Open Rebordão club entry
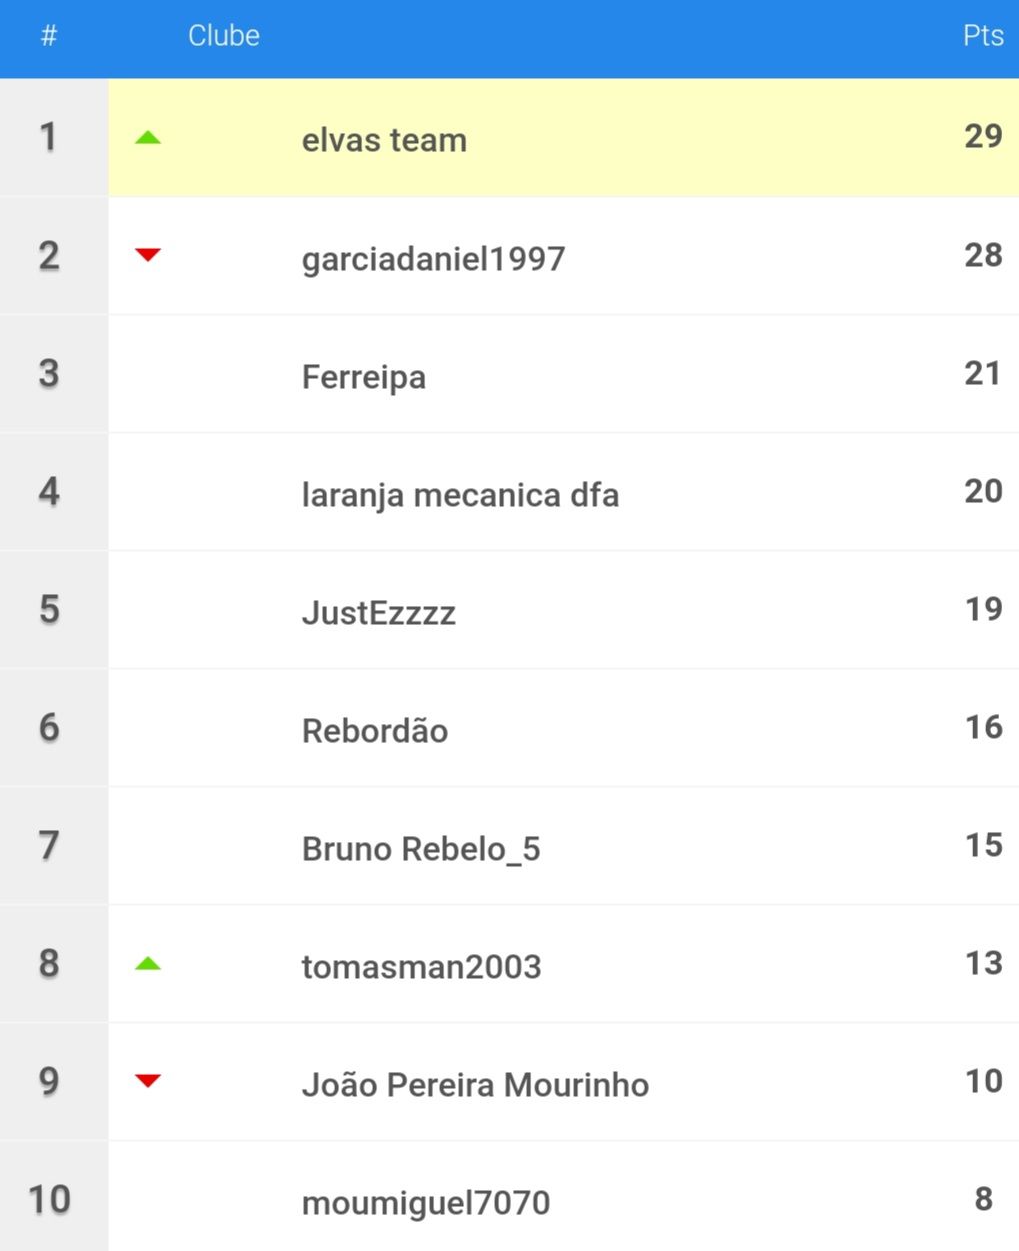Image resolution: width=1019 pixels, height=1251 pixels. tap(375, 731)
